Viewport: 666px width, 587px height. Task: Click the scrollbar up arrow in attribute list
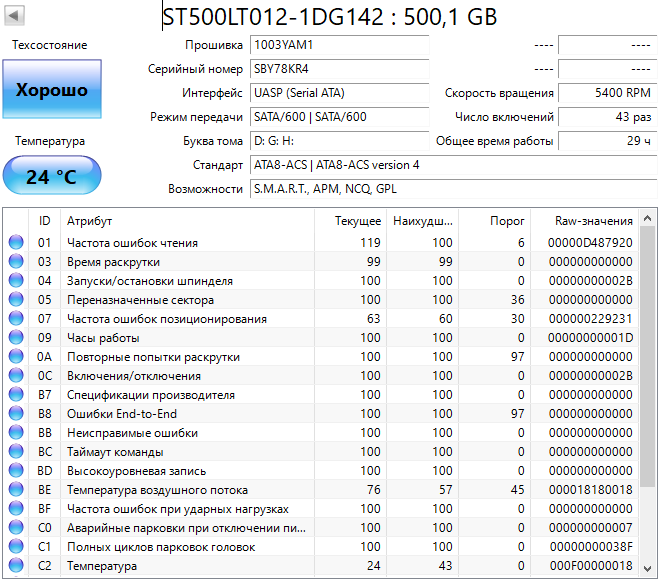[647, 219]
